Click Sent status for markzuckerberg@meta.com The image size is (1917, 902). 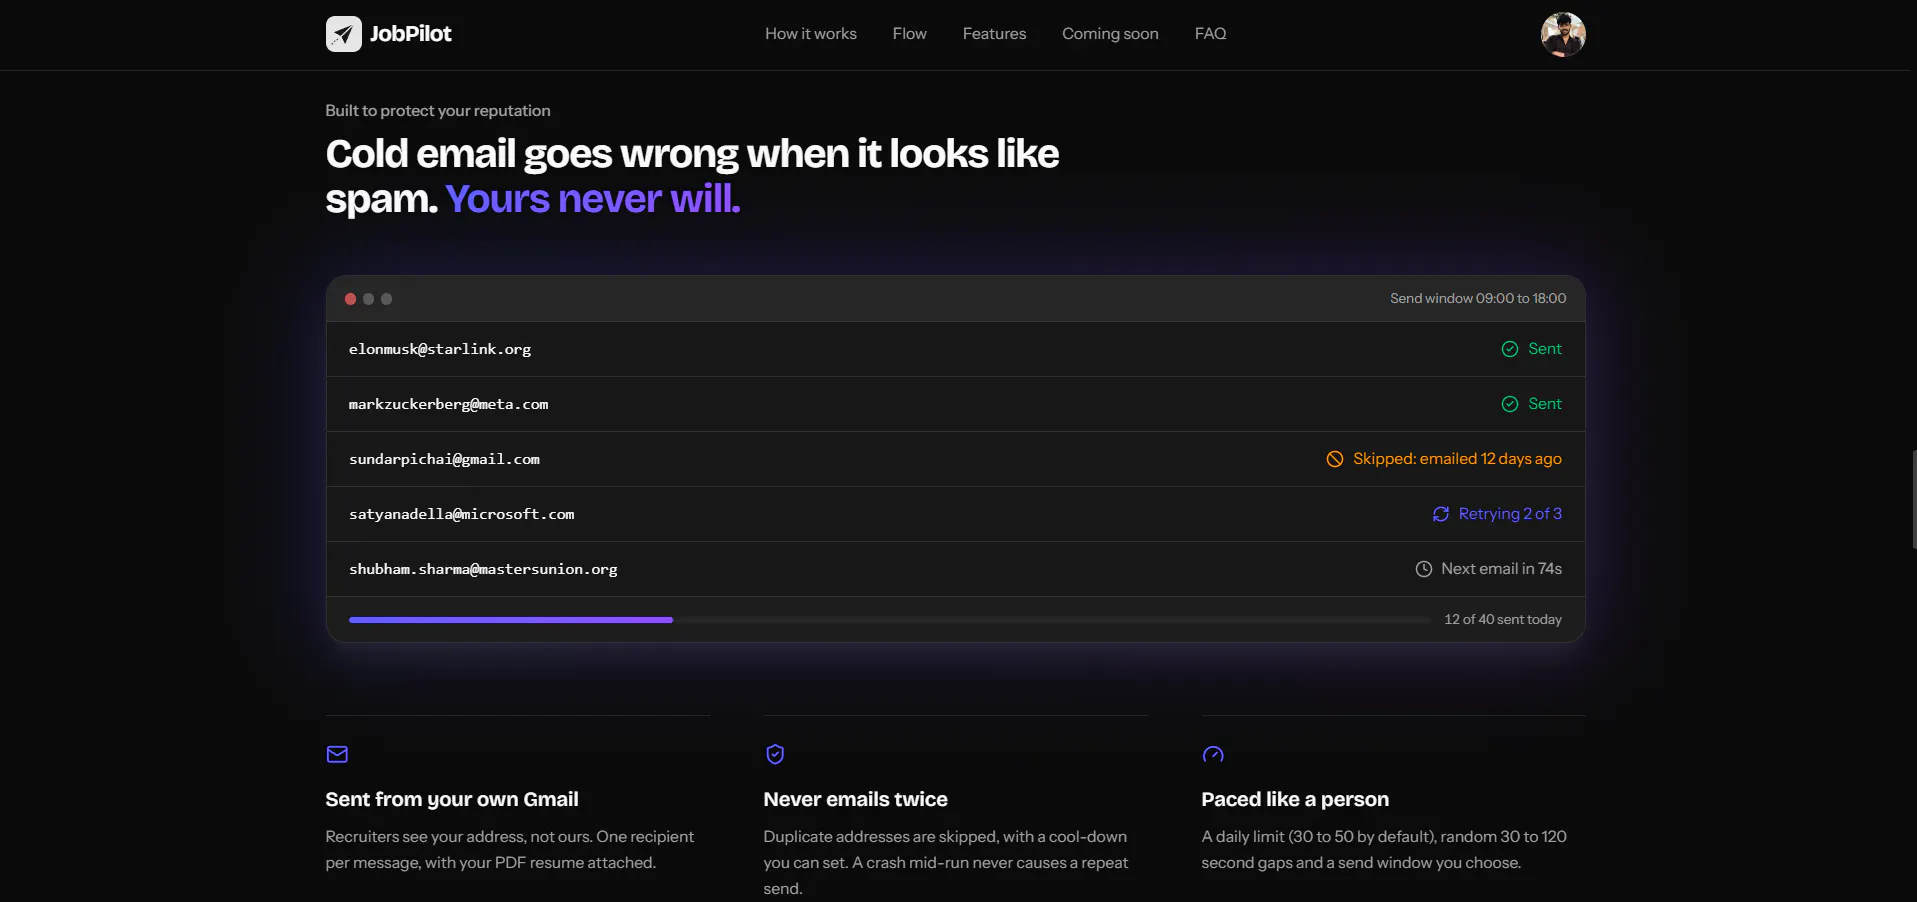click(1544, 404)
